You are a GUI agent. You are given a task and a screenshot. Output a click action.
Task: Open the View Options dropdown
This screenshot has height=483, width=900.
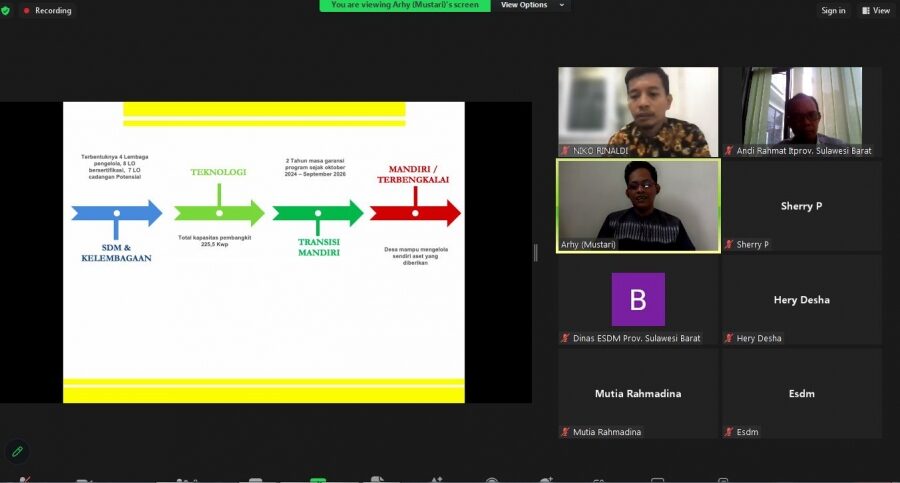point(532,5)
